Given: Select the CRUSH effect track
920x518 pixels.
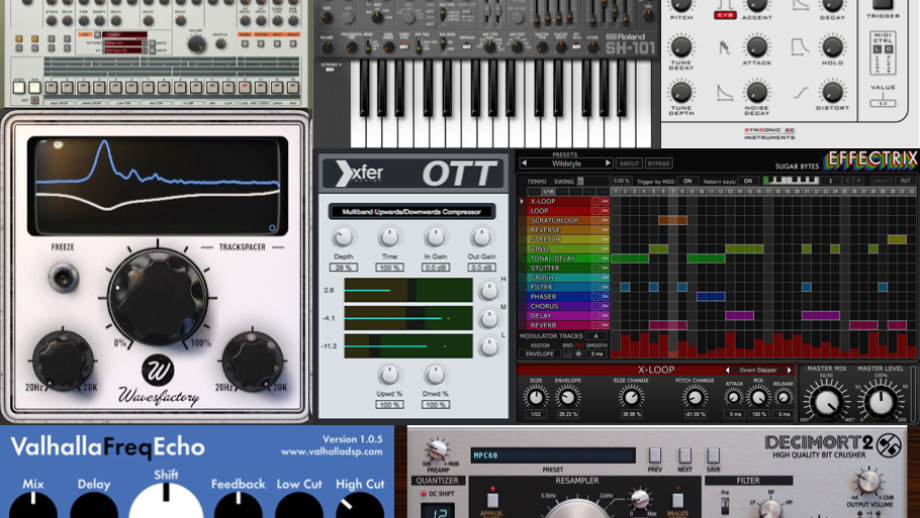Looking at the screenshot, I should pyautogui.click(x=560, y=277).
